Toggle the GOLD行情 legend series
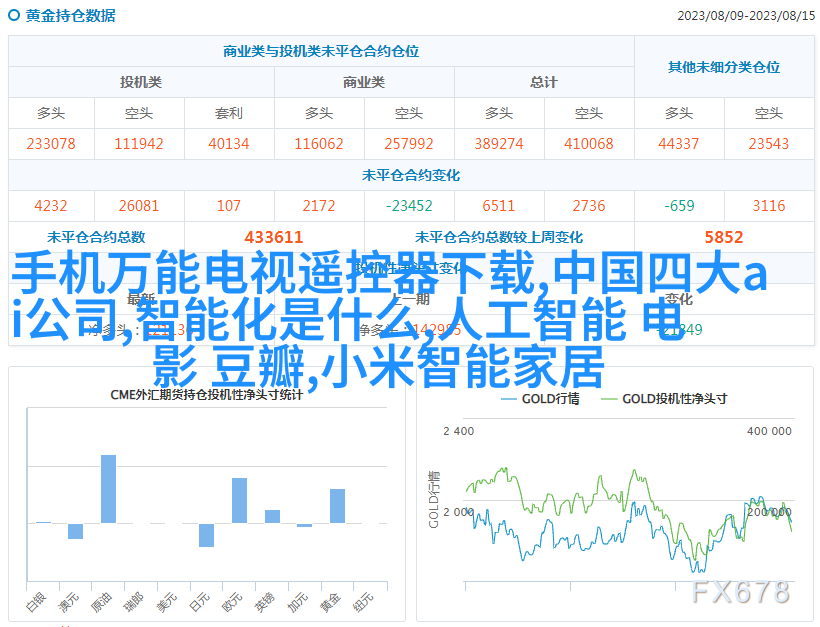Image resolution: width=820 pixels, height=627 pixels. pyautogui.click(x=540, y=399)
